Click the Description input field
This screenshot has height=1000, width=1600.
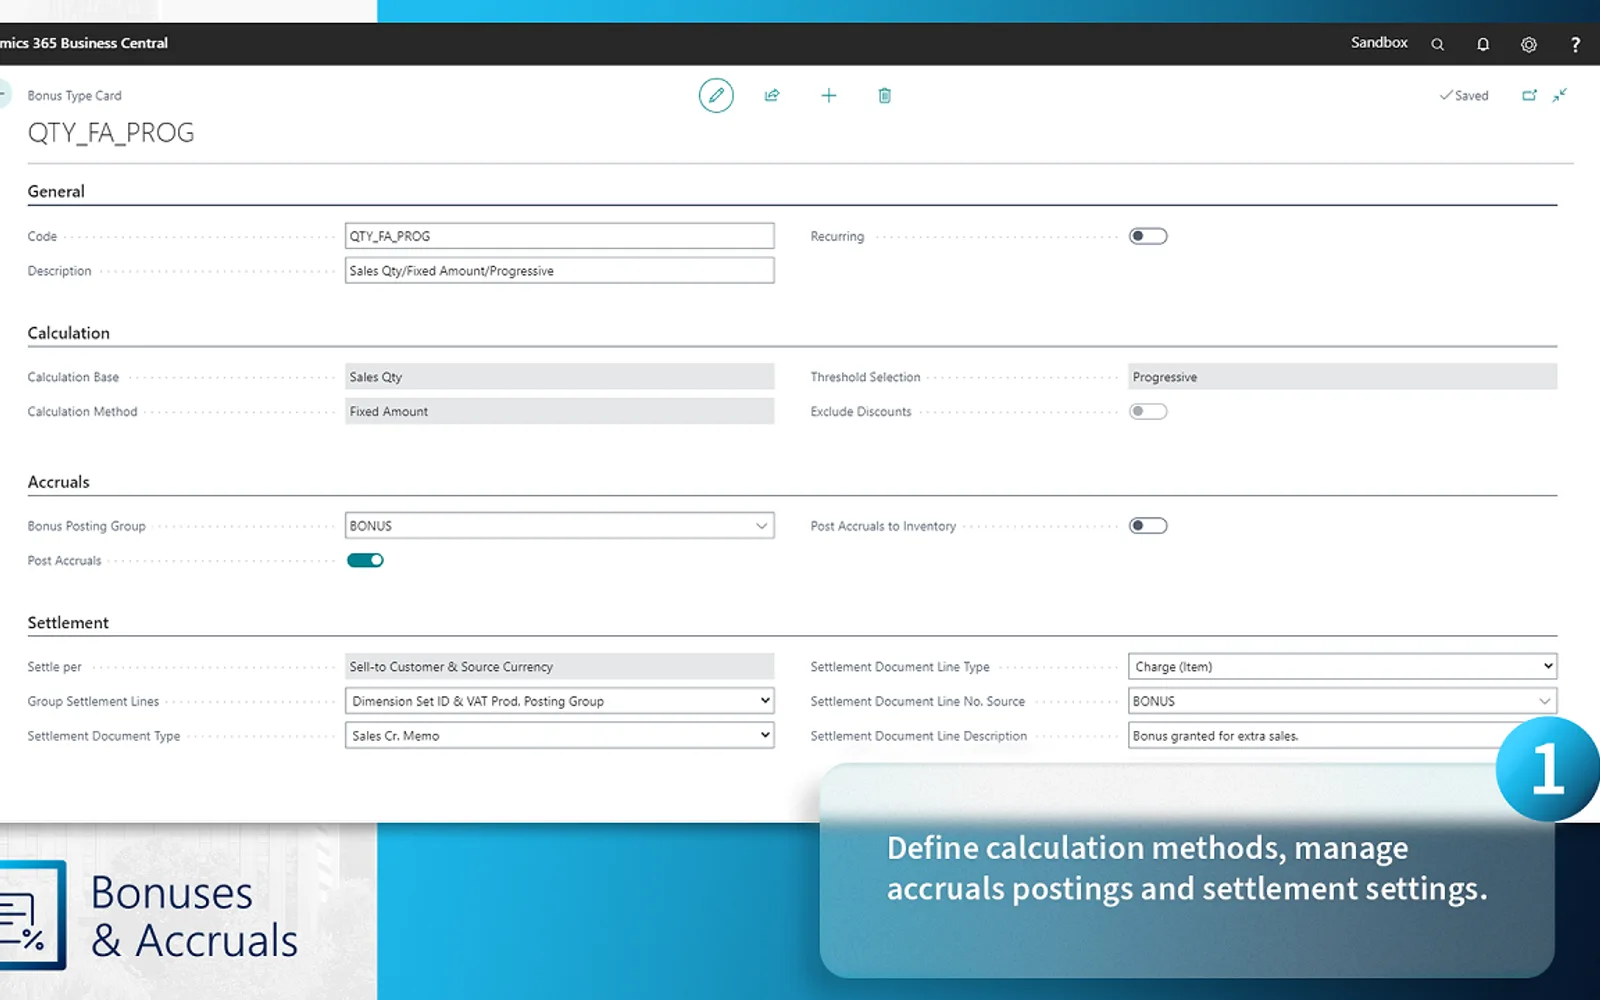[x=560, y=271]
